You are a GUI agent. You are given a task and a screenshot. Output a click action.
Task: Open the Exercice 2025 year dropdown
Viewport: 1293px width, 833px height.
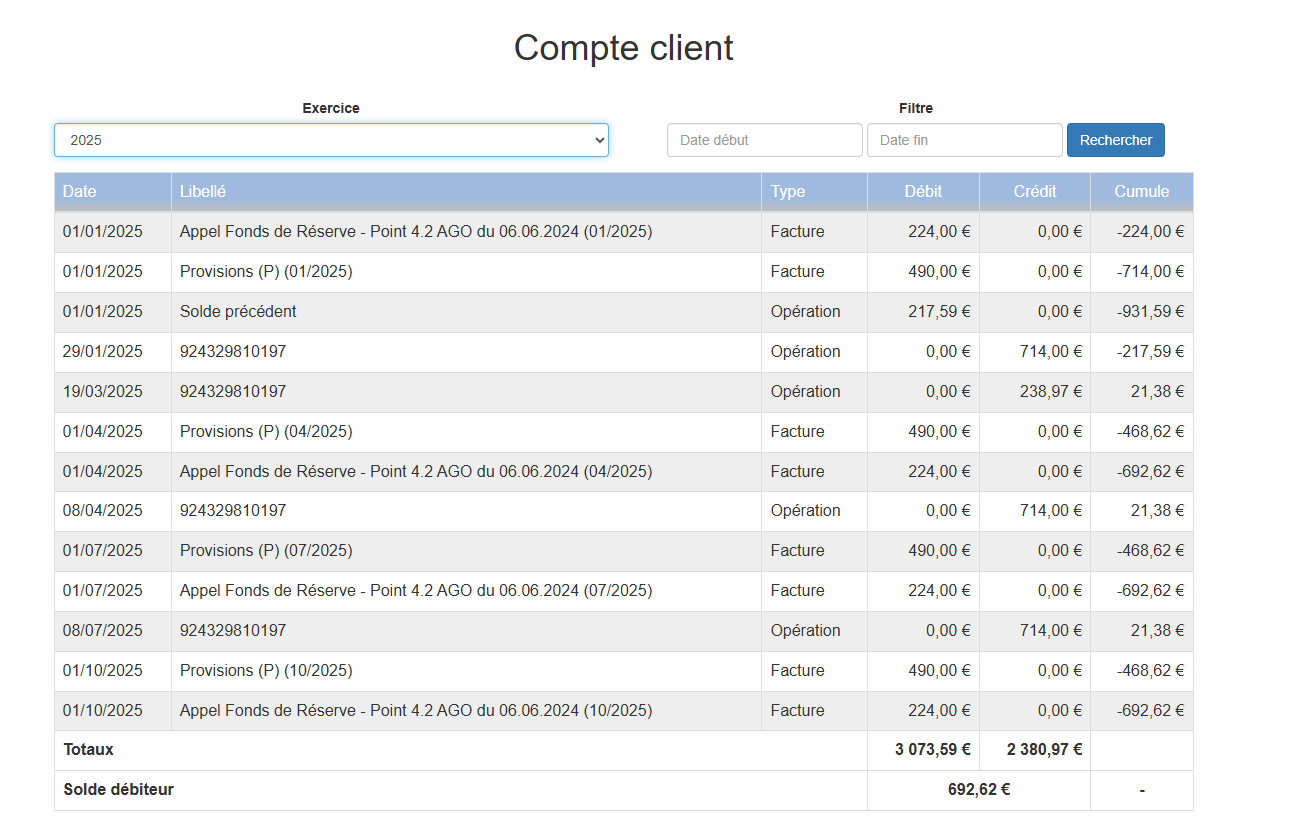point(330,140)
